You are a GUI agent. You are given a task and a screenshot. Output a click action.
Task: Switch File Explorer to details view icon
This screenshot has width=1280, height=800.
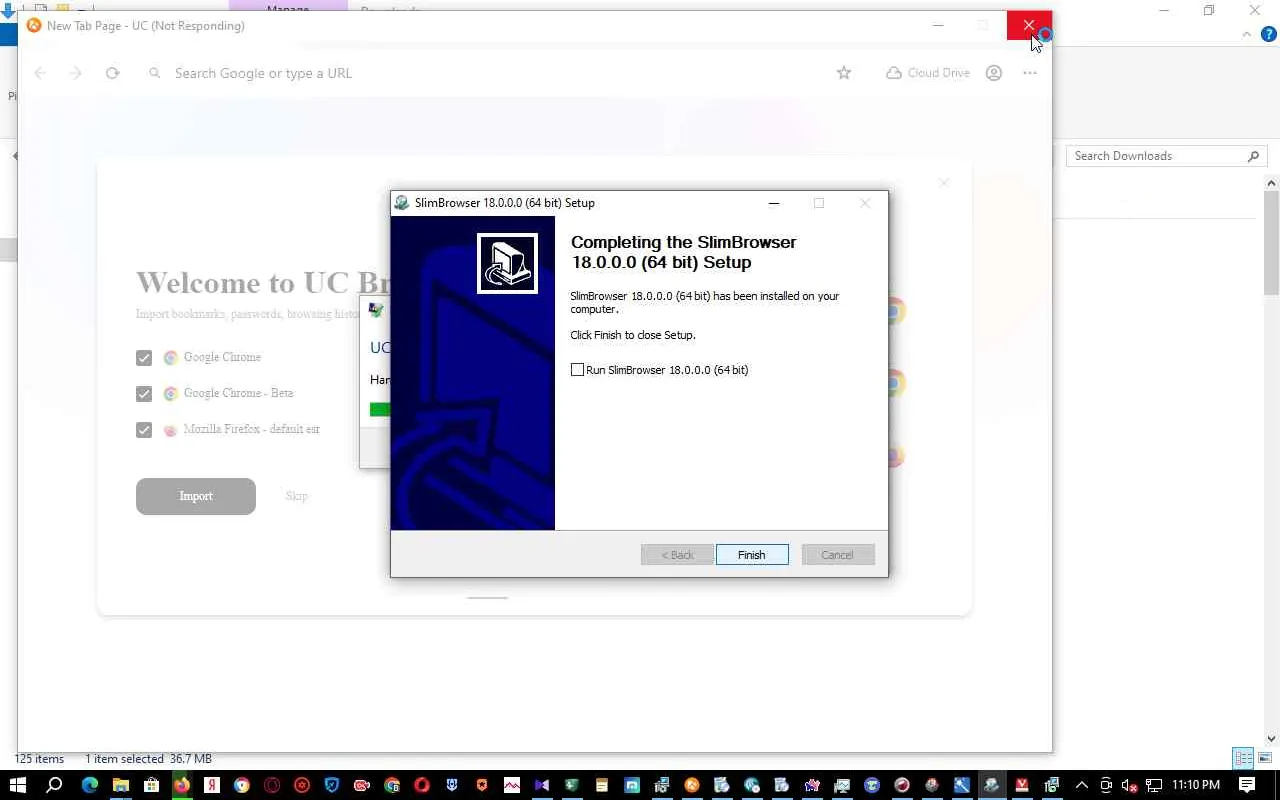[1243, 759]
